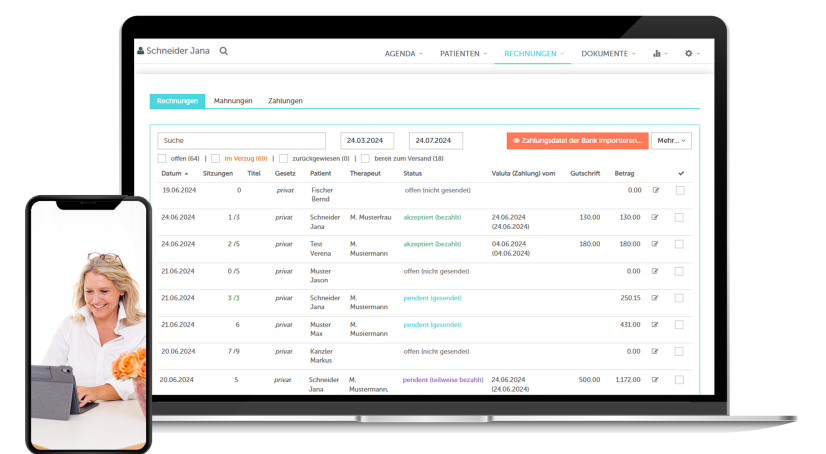The width and height of the screenshot is (826, 454).
Task: Click into the Suche search field
Action: [x=241, y=141]
